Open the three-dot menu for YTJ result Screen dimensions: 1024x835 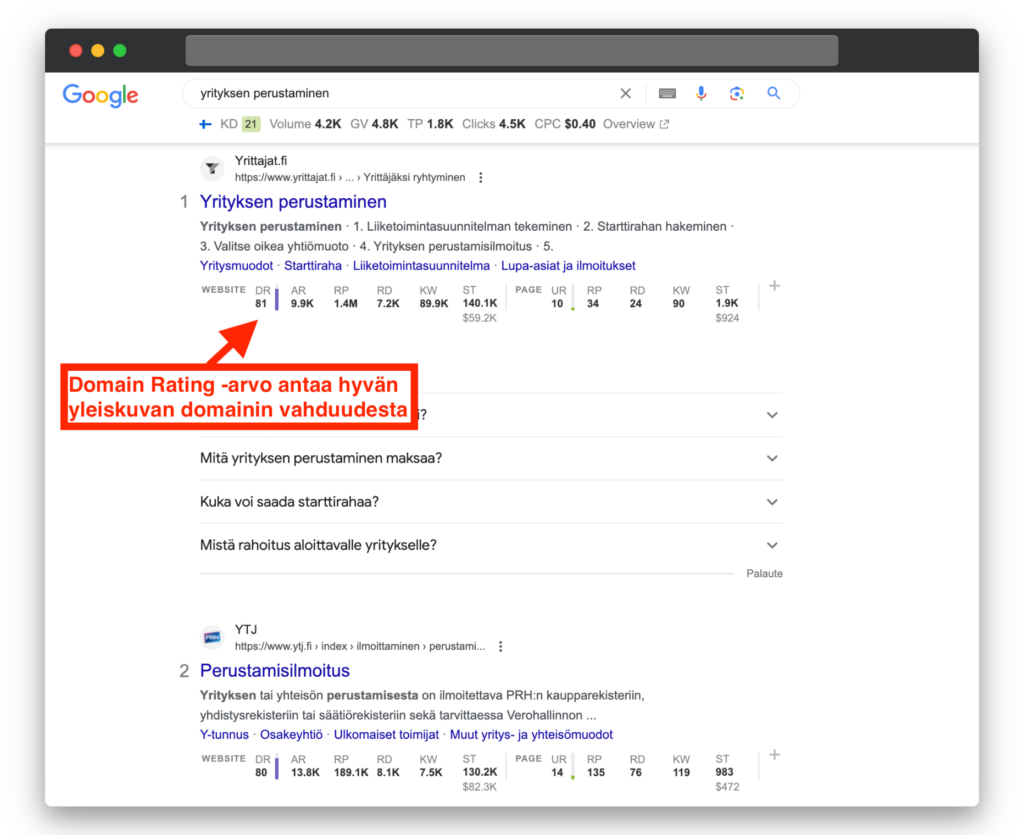(x=500, y=646)
